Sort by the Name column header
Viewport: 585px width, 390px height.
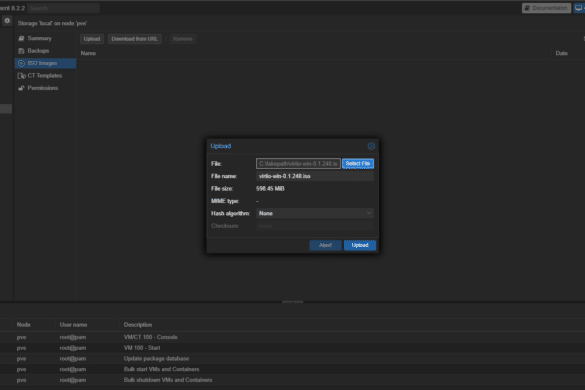click(x=313, y=53)
